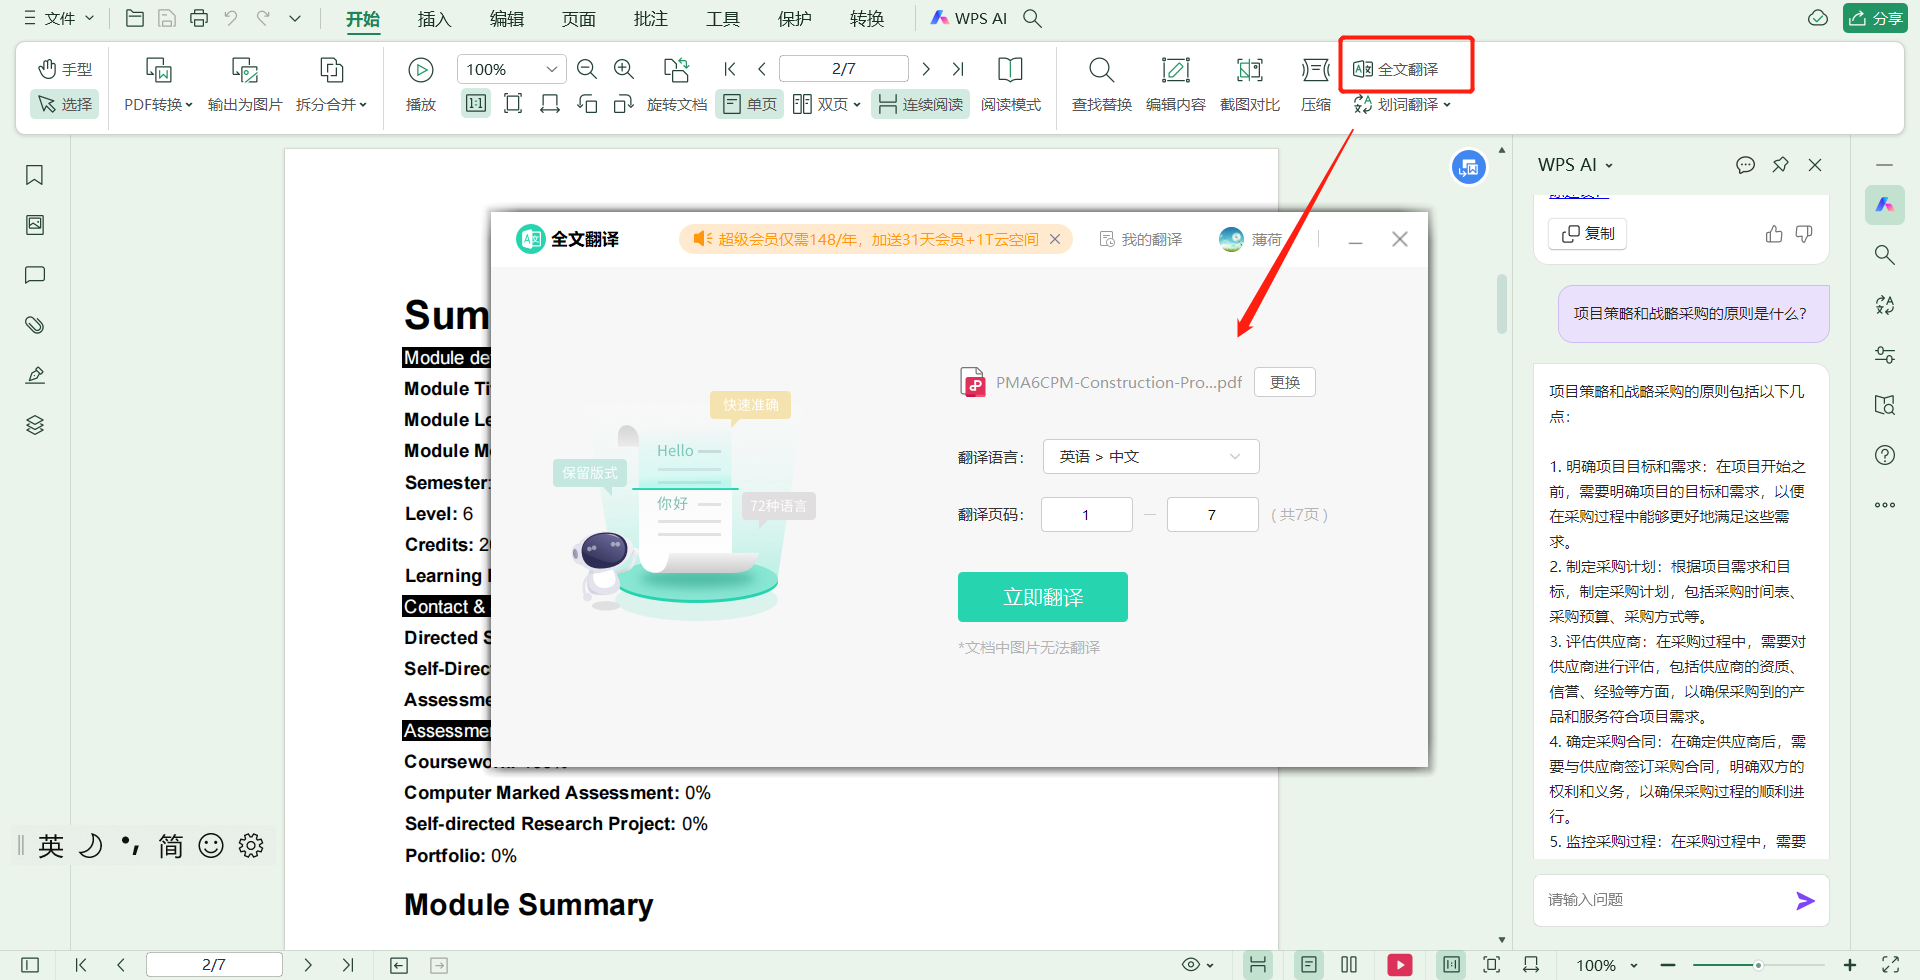Click the thumbs down icon in AI panel
Screen dimensions: 1920x980
click(x=1804, y=234)
